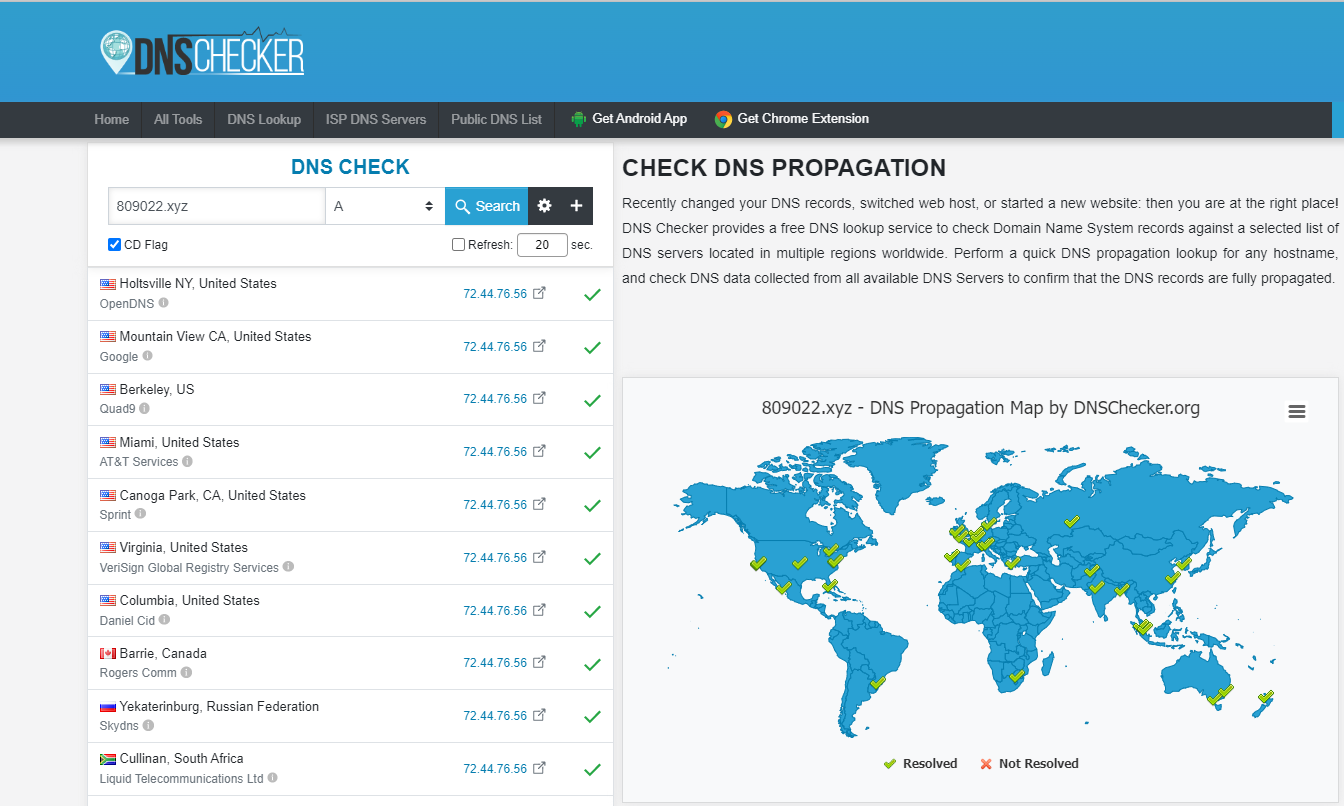Click the Chrome logo icon in navbar
This screenshot has height=806, width=1344.
click(x=721, y=118)
